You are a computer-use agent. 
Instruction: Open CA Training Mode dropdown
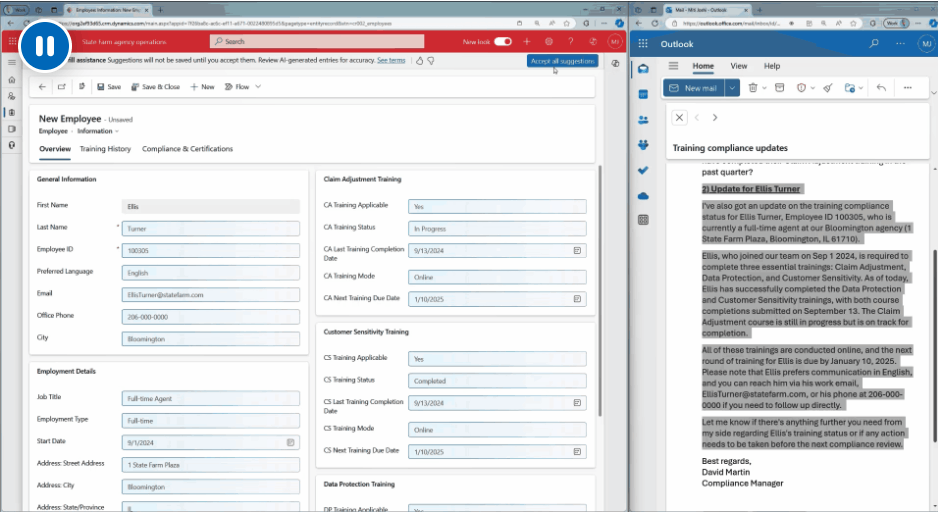tap(497, 277)
